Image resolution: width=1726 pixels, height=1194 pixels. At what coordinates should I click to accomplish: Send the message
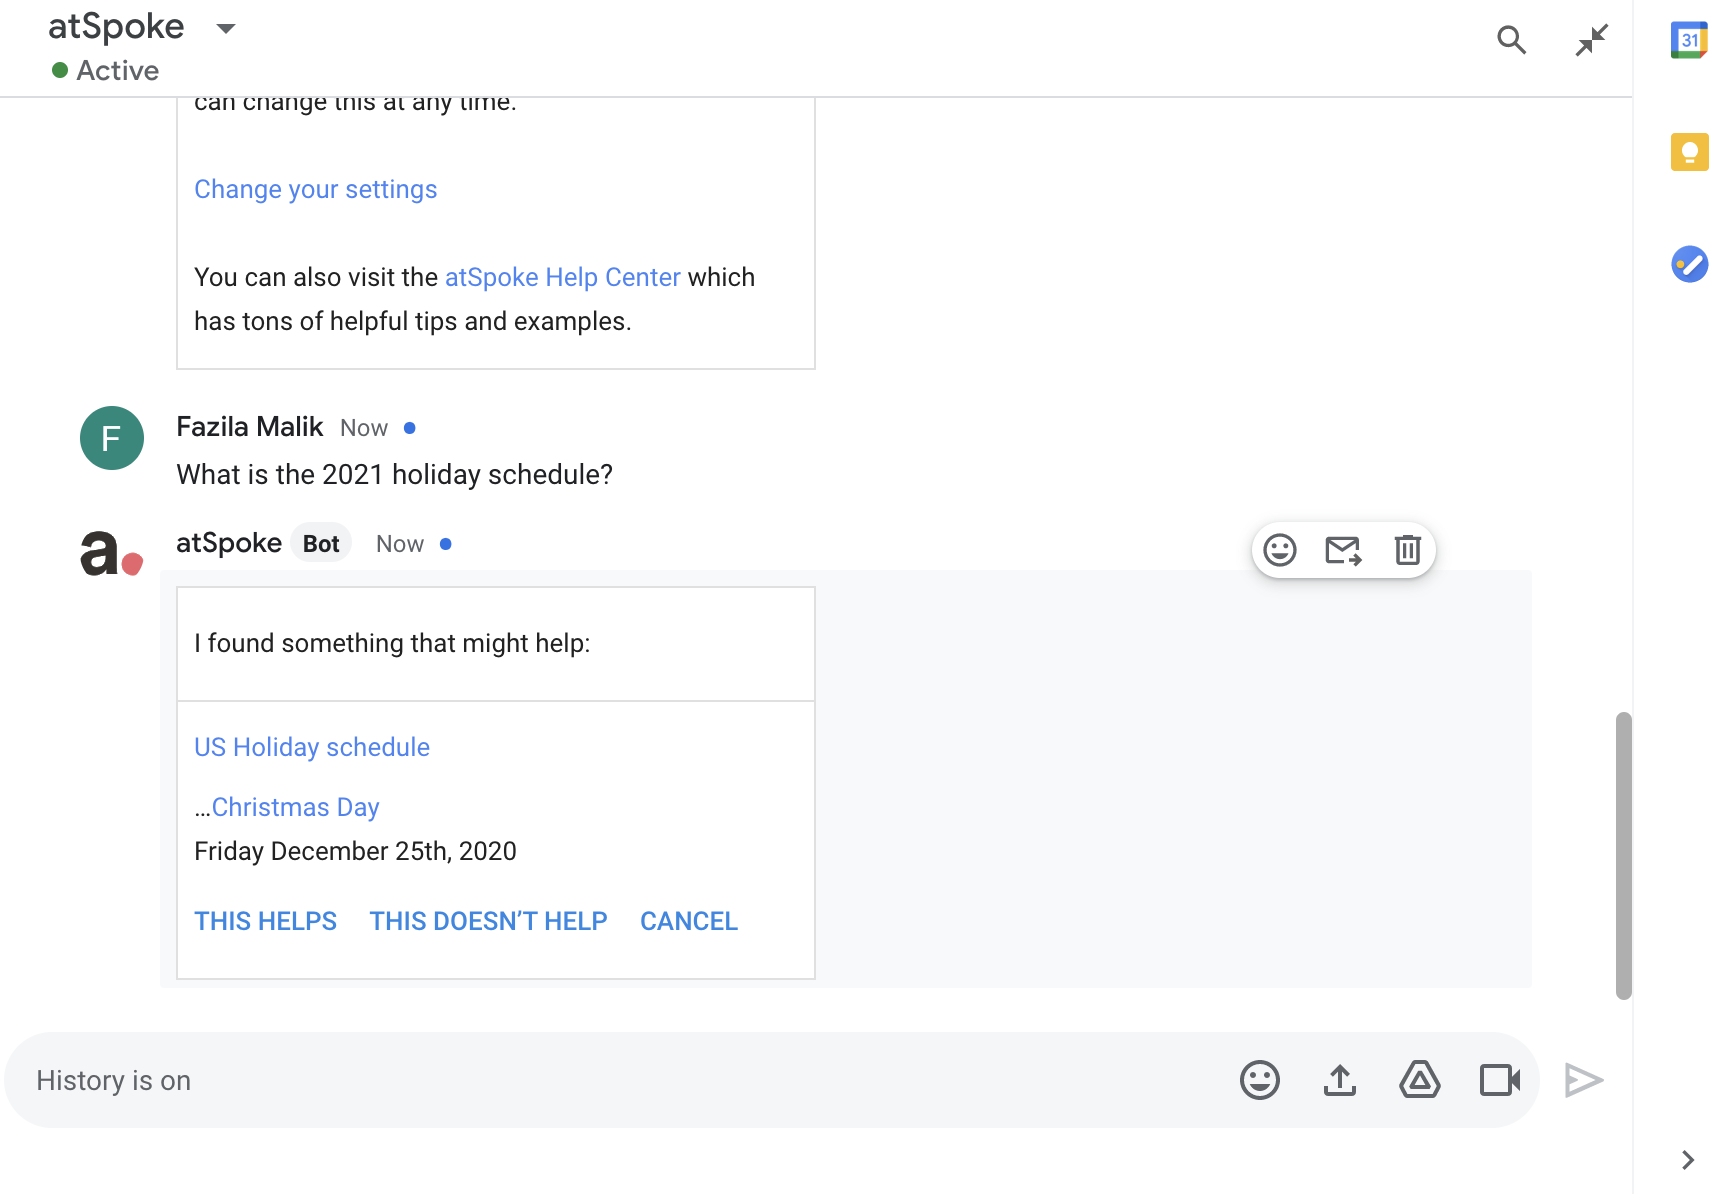(x=1584, y=1080)
